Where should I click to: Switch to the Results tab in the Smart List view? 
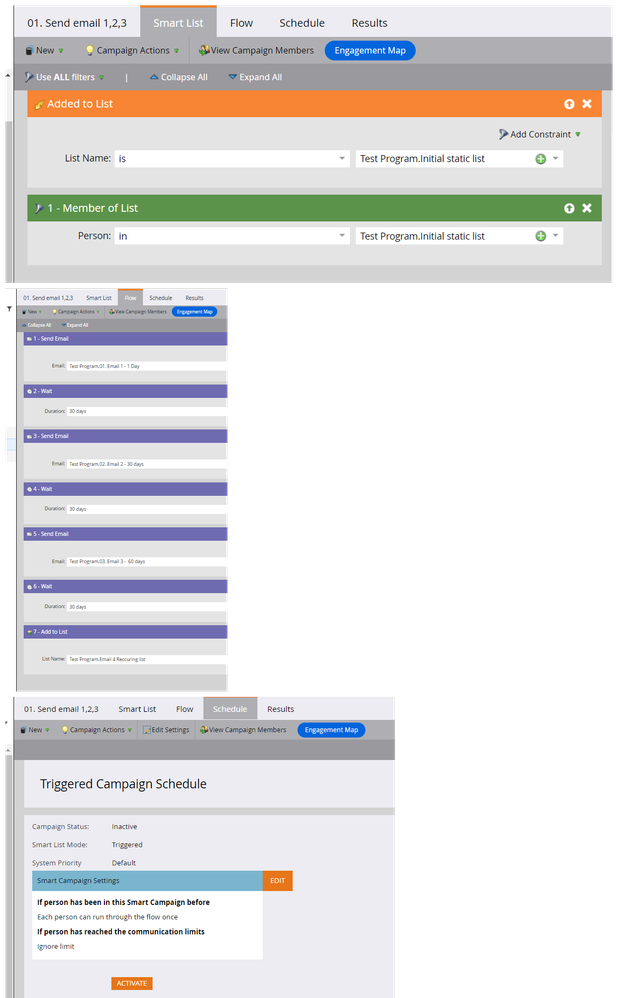click(369, 23)
